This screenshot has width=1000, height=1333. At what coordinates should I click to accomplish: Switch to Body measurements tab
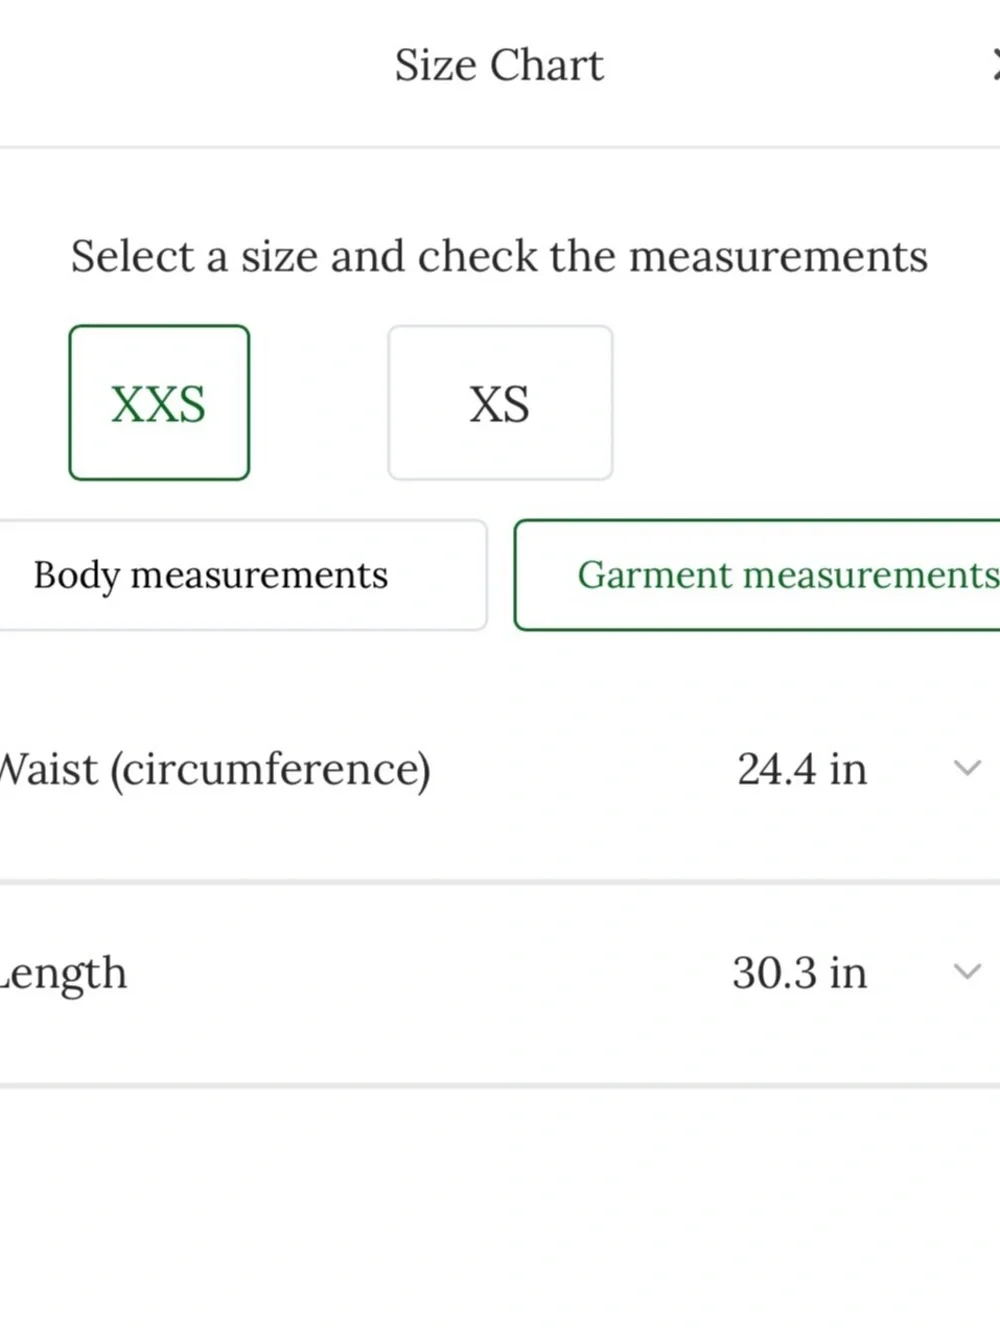coord(243,575)
